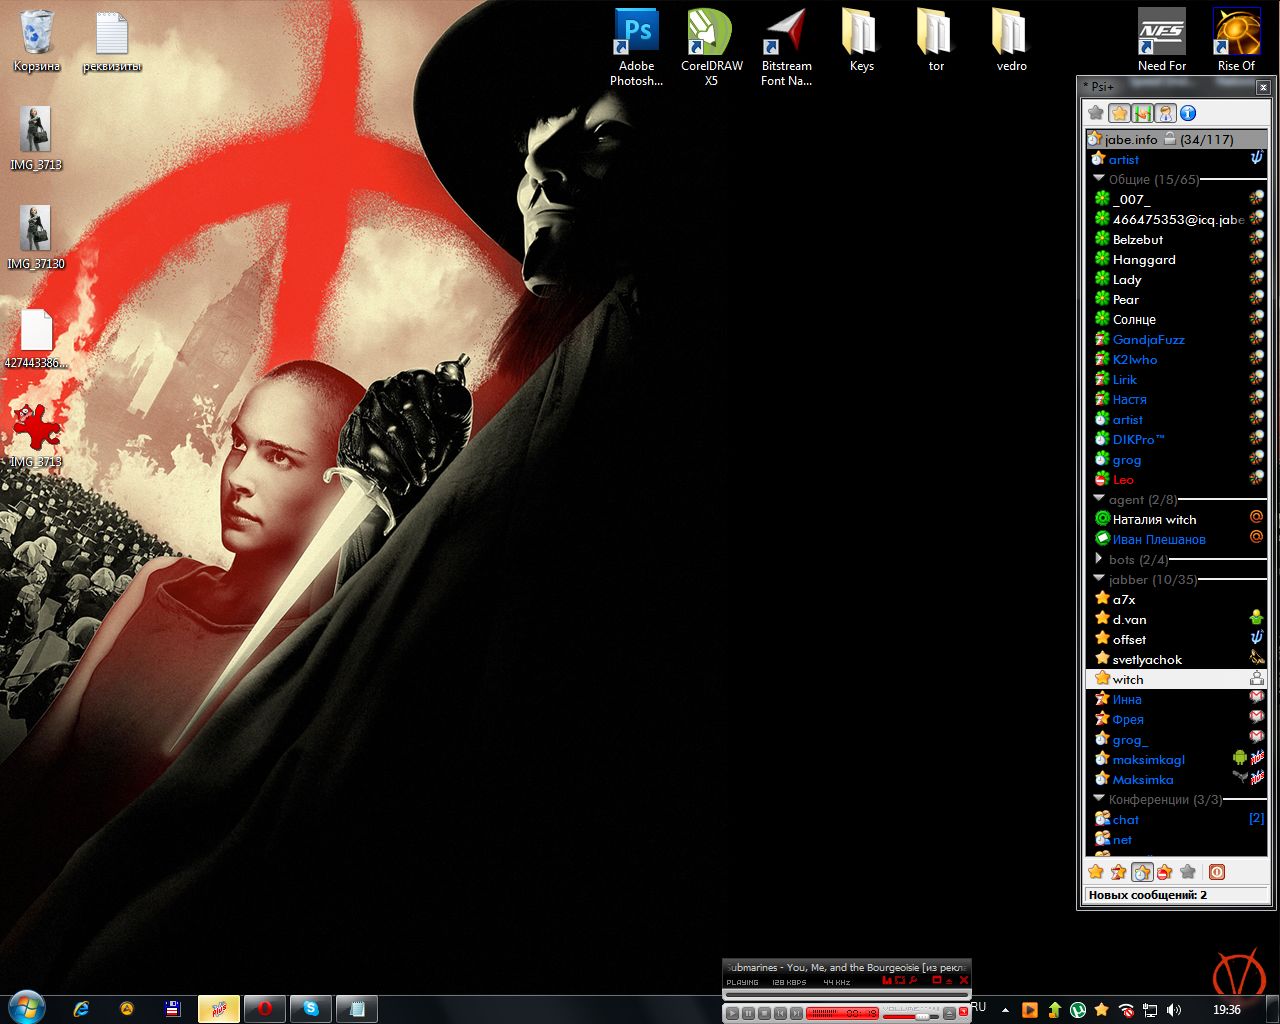Select contact _007_ in roster
Viewport: 1280px width, 1024px height.
1177,199
